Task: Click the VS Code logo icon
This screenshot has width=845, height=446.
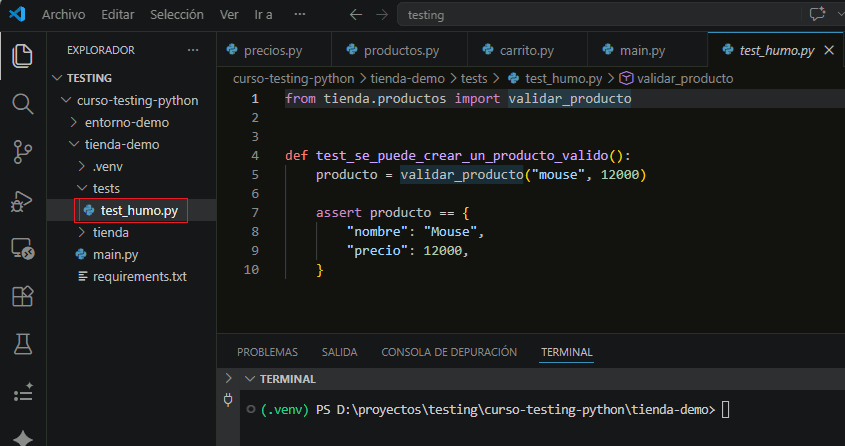Action: click(17, 14)
